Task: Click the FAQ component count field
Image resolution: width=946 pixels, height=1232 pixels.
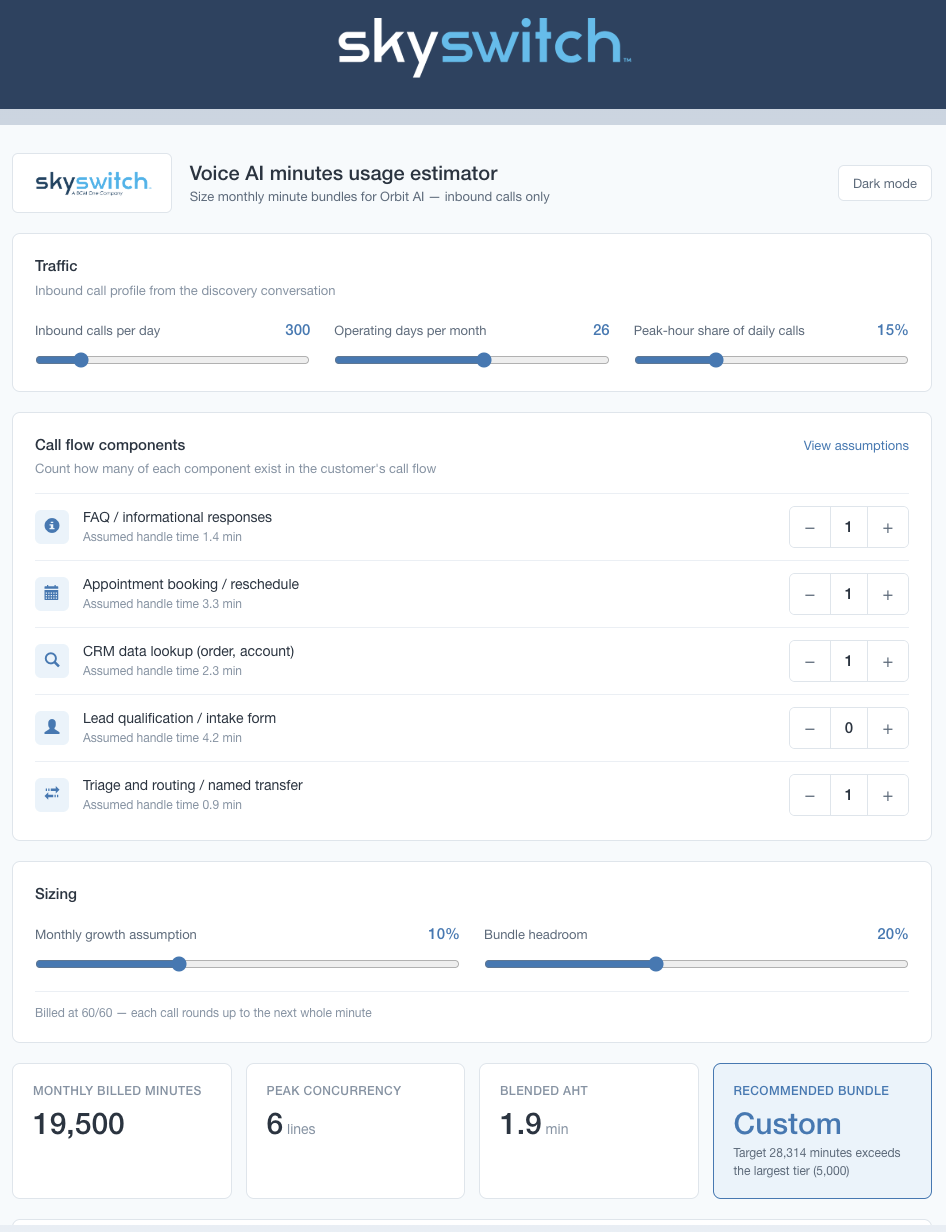Action: click(x=849, y=527)
